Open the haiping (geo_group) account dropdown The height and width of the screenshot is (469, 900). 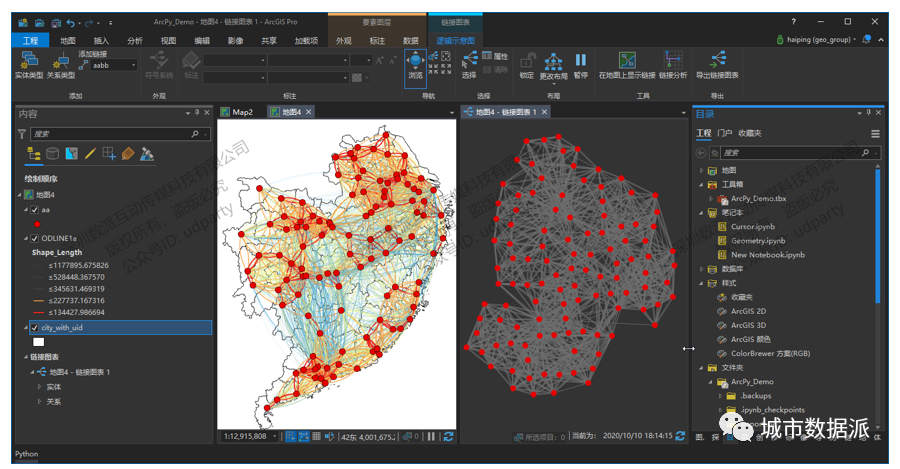854,40
